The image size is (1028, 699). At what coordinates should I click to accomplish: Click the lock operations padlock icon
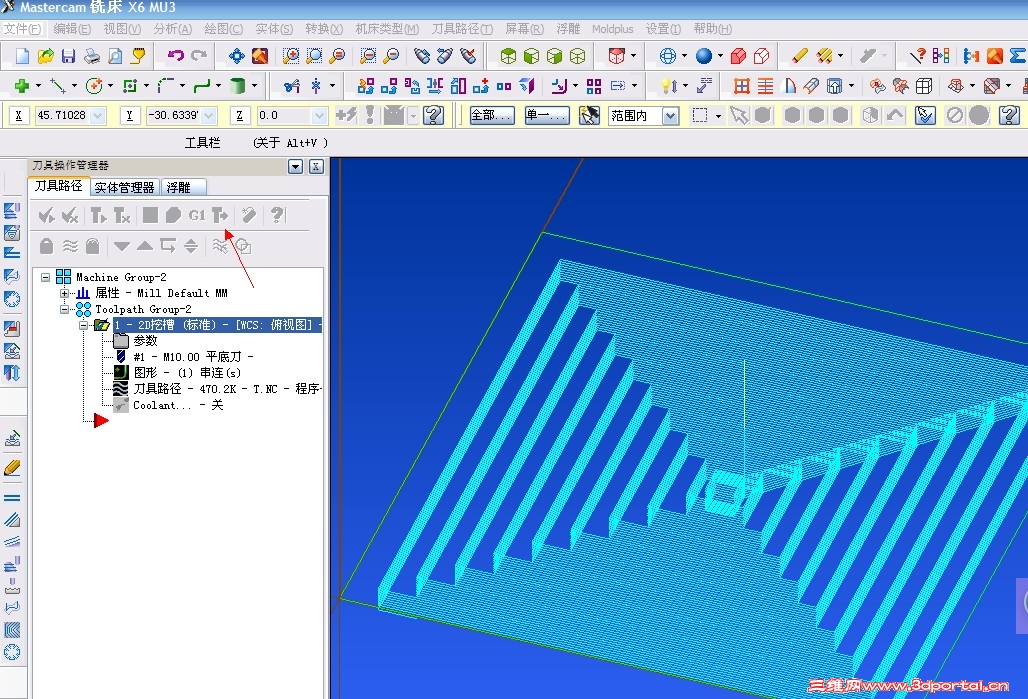tap(46, 246)
